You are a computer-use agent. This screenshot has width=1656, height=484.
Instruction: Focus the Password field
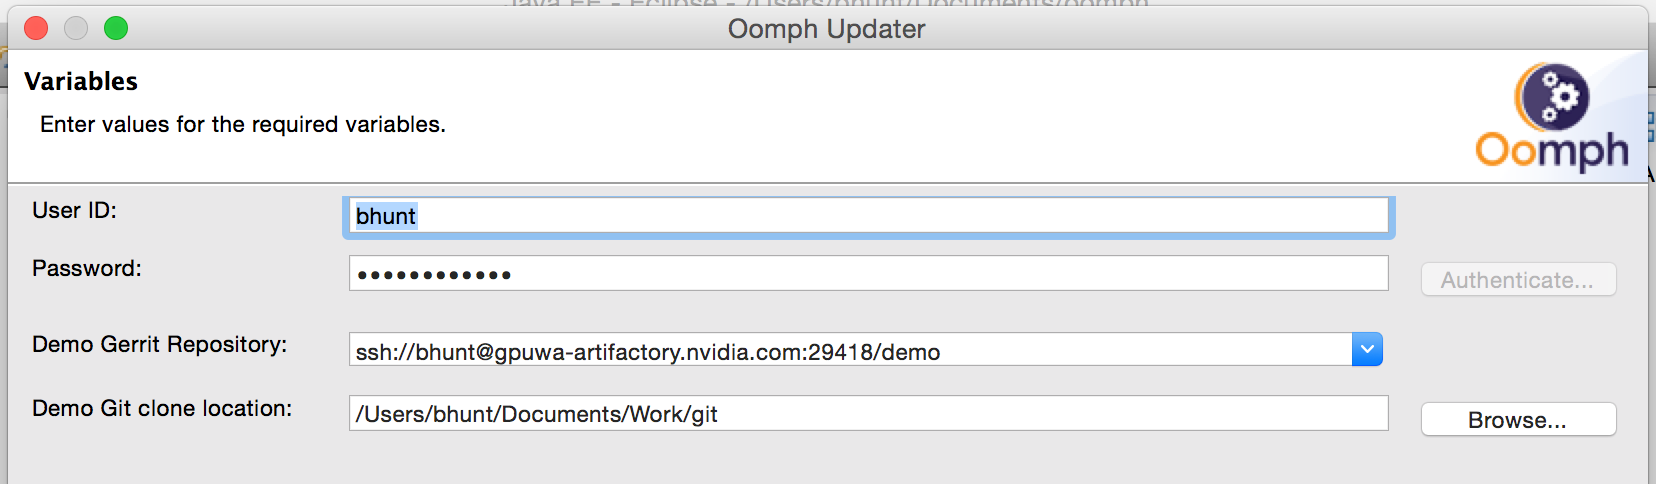coord(868,273)
